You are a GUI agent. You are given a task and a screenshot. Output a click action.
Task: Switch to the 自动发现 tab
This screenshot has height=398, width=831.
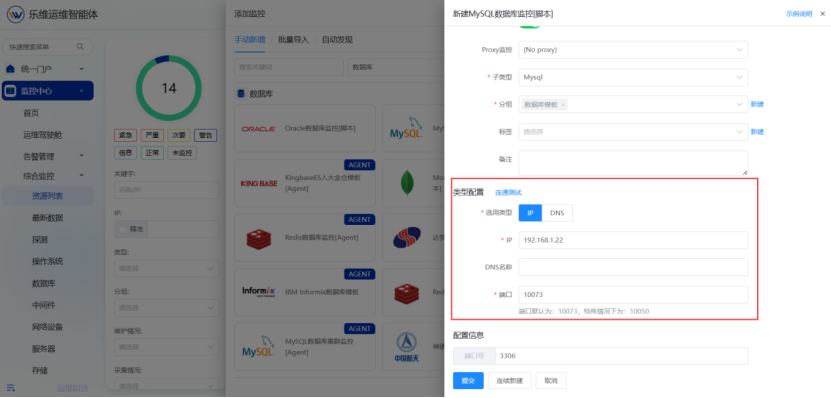(x=337, y=40)
